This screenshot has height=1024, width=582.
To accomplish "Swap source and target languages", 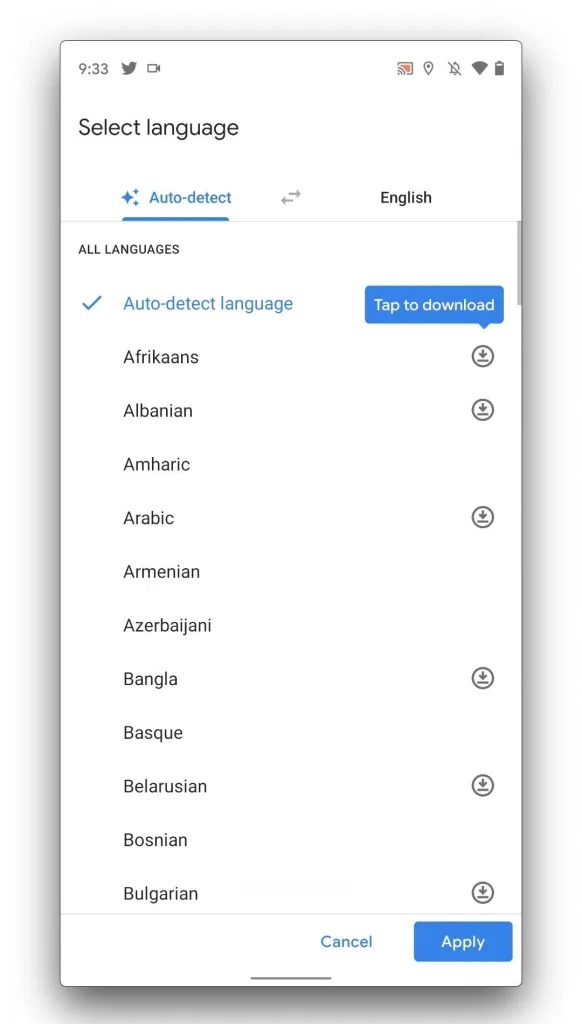I will 291,197.
